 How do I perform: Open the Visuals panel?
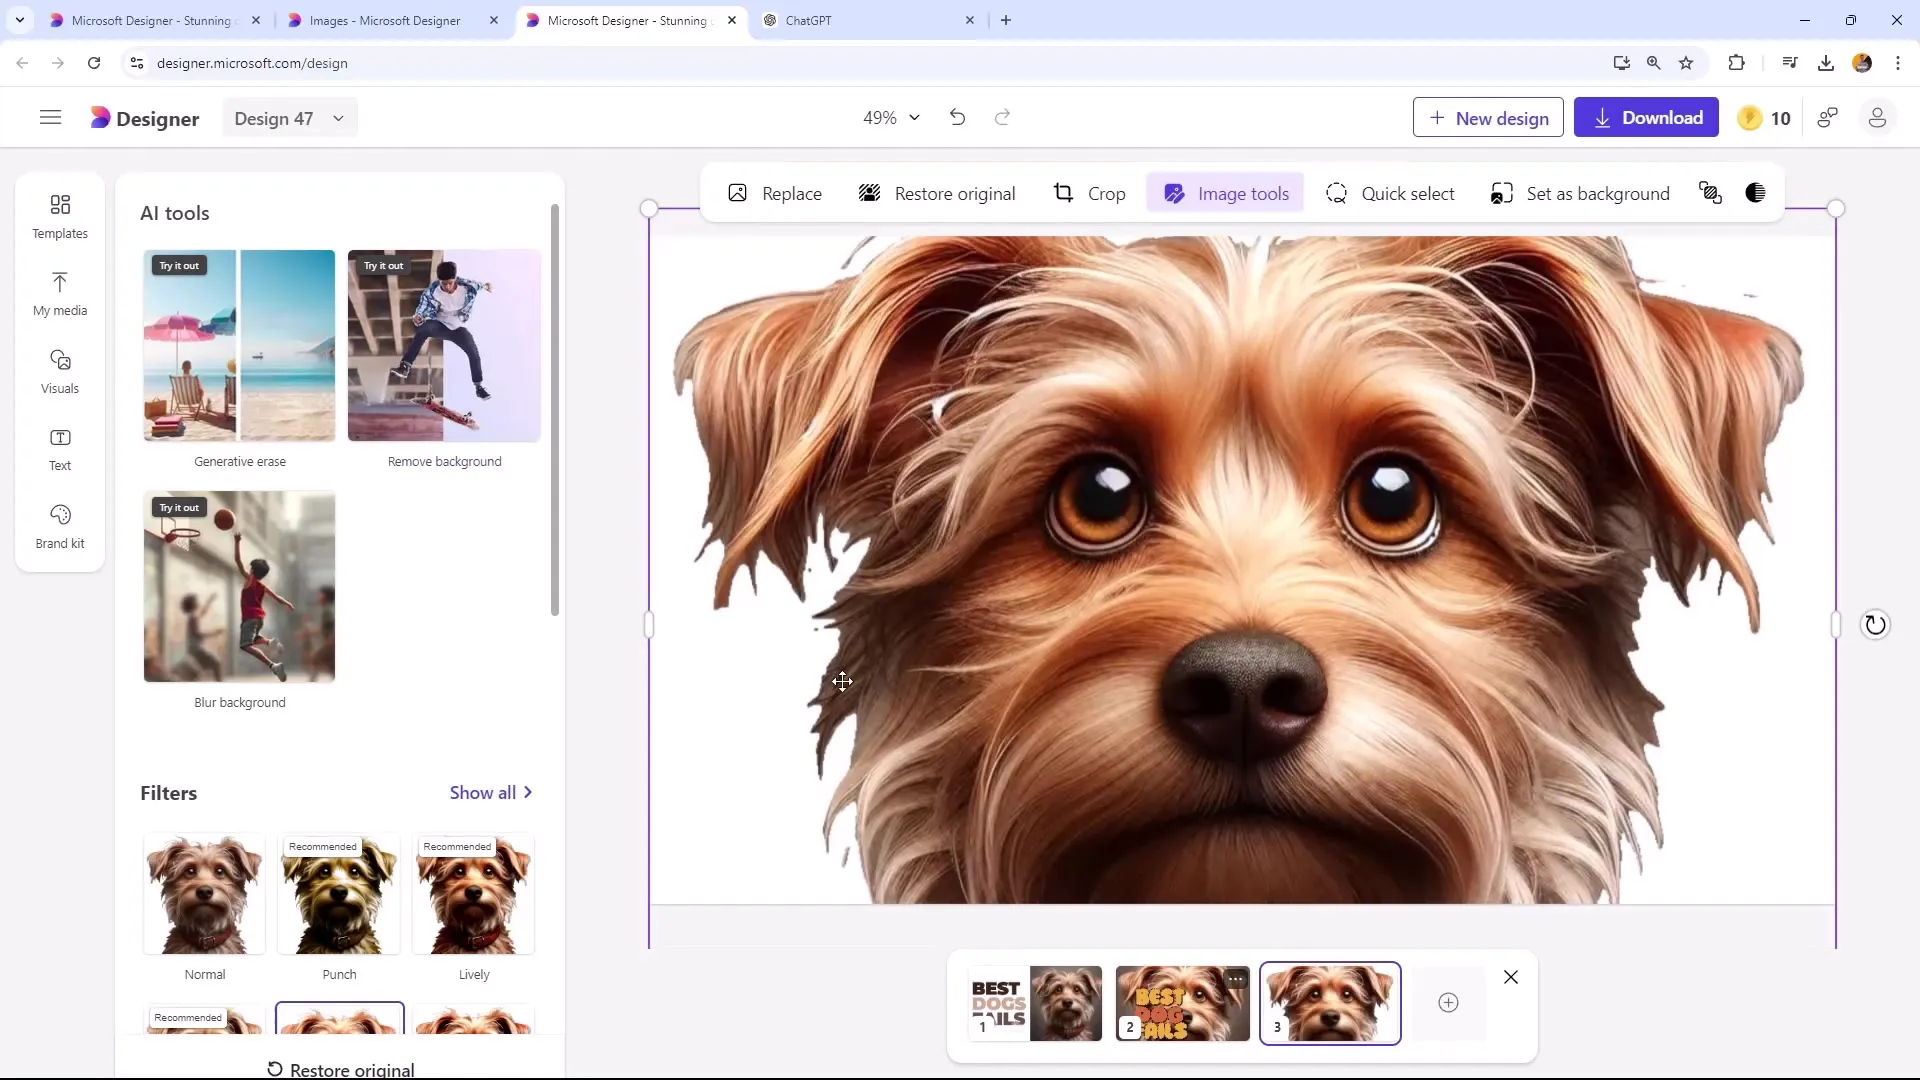pos(59,371)
